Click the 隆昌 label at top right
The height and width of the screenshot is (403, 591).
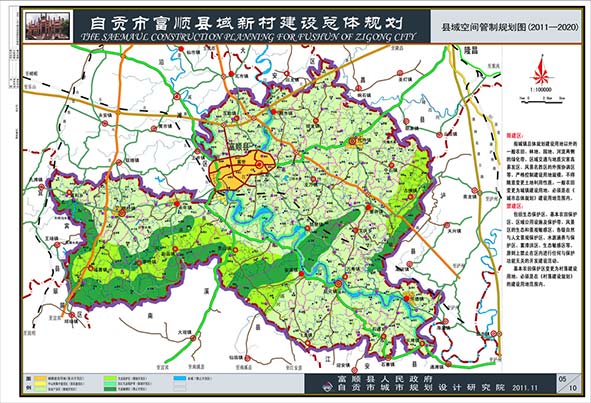[x=471, y=51]
